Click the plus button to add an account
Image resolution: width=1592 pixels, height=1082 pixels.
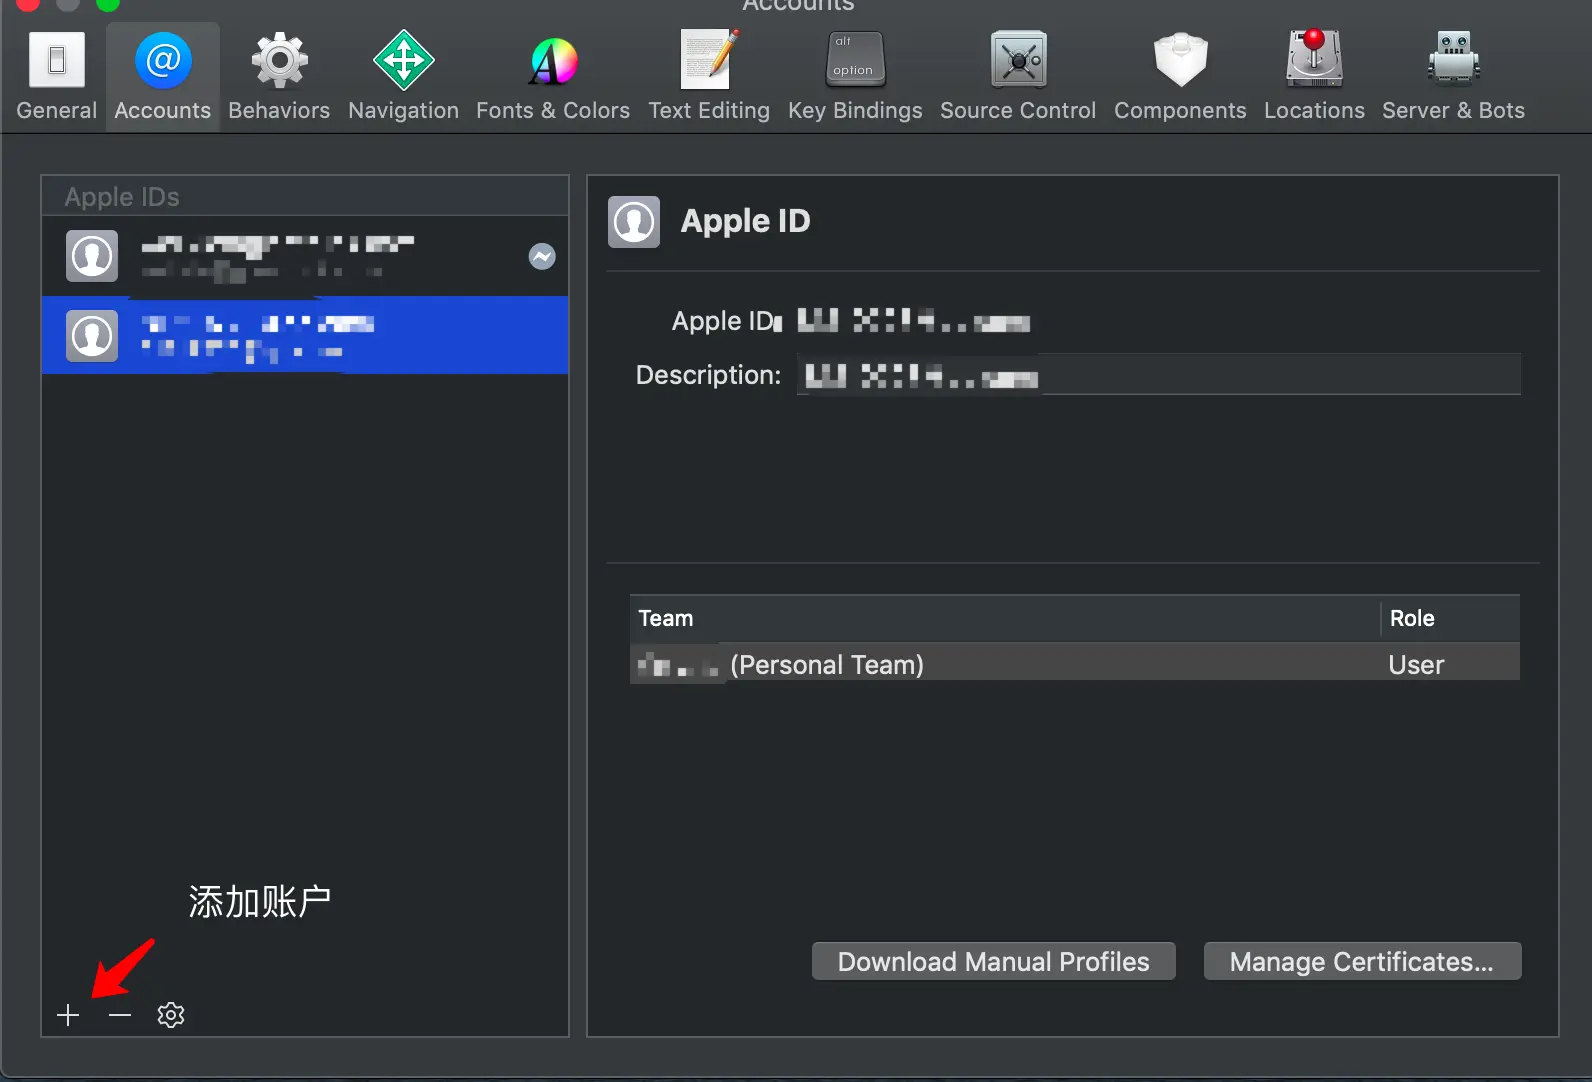[68, 1015]
